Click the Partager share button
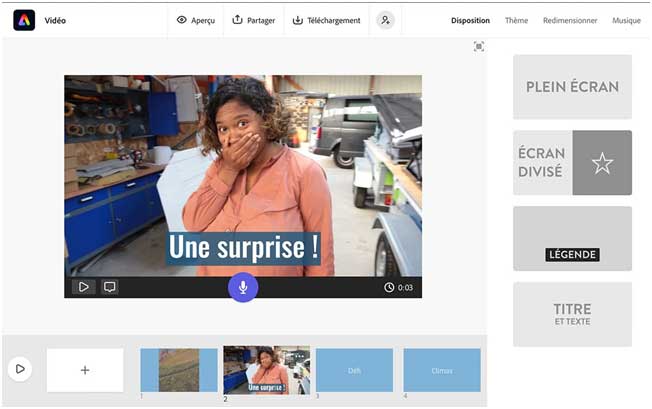This screenshot has width=652, height=409. (254, 20)
